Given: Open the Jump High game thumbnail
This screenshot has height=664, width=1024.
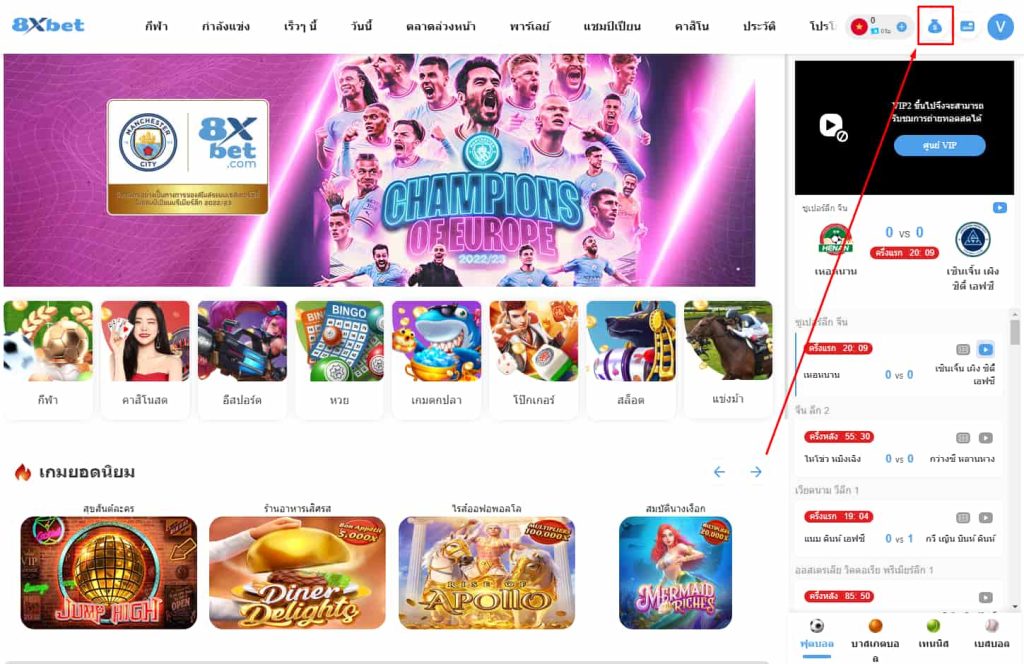Looking at the screenshot, I should pos(108,573).
